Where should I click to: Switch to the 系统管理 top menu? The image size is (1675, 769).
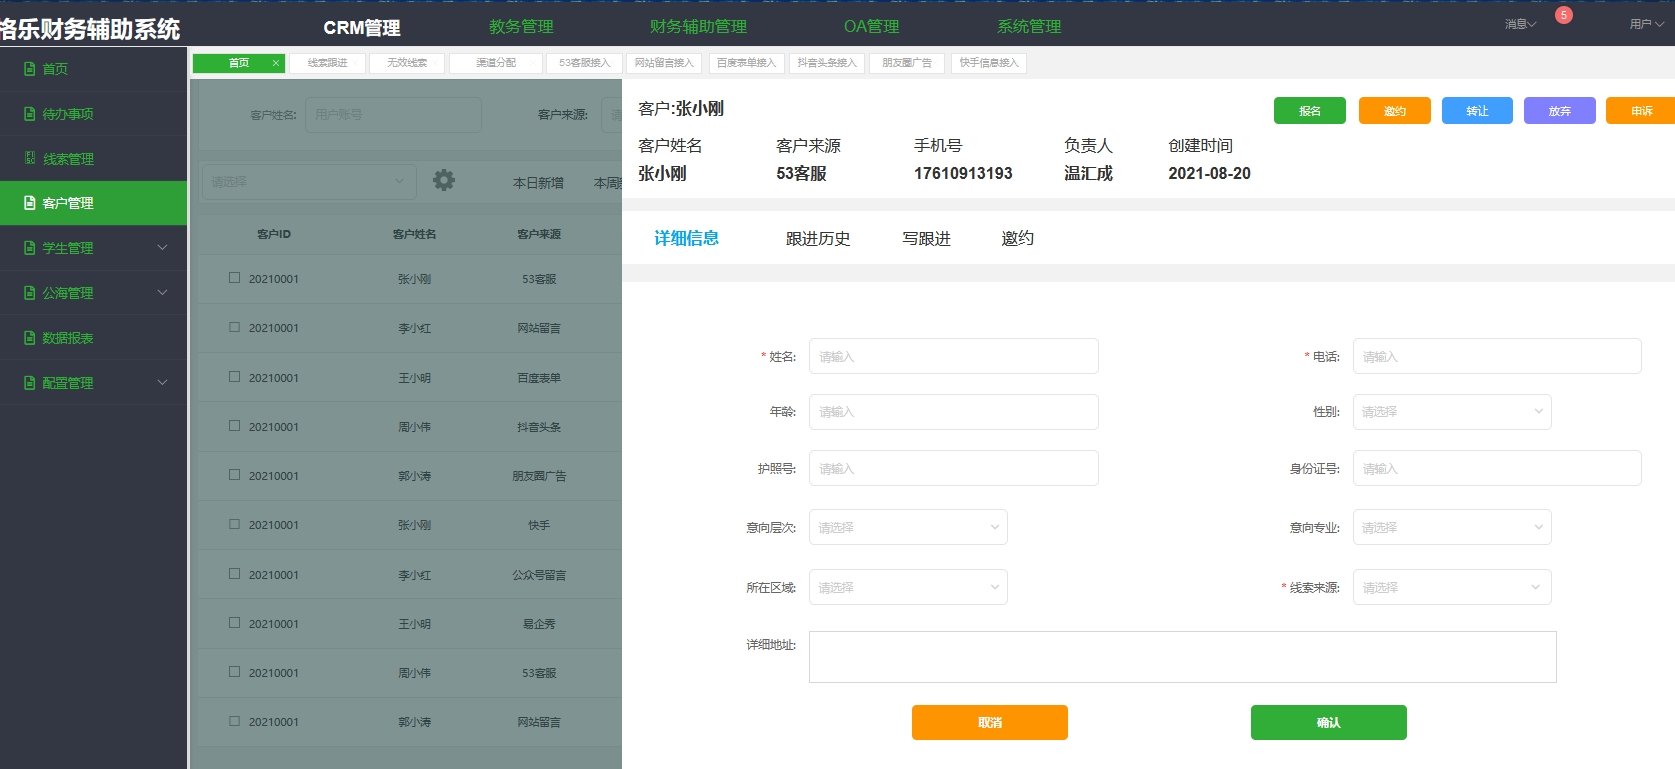click(1029, 27)
